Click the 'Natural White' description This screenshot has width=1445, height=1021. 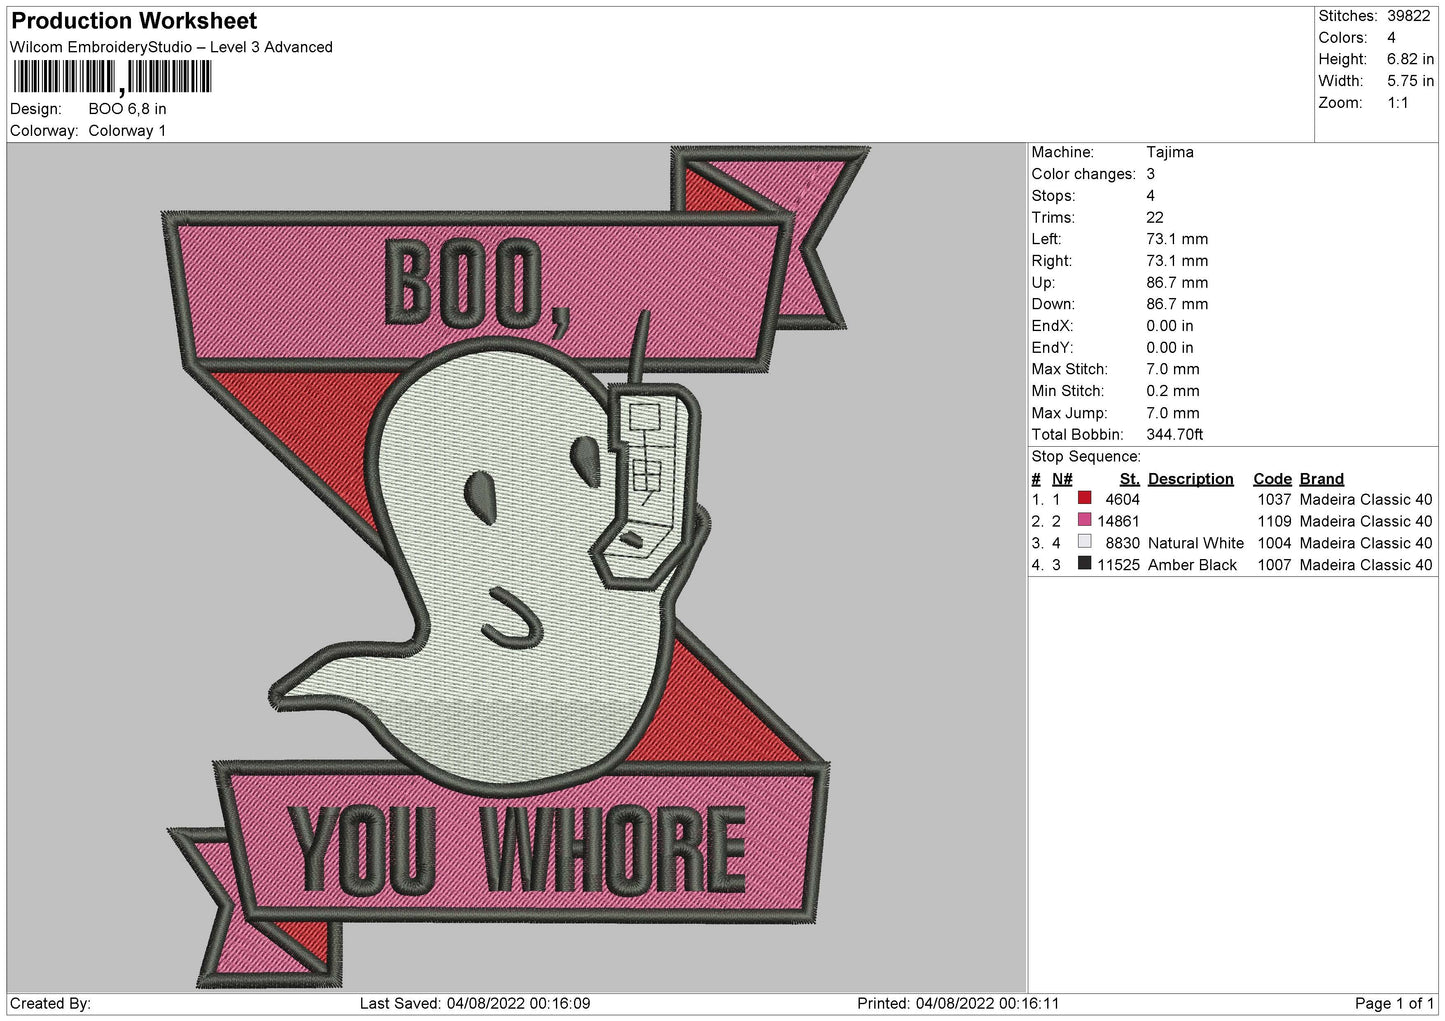click(1196, 543)
